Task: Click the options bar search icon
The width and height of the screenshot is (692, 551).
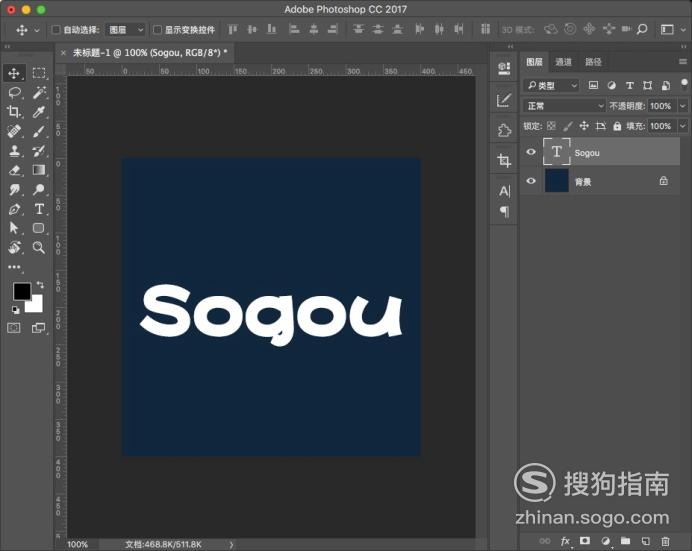Action: tap(643, 29)
